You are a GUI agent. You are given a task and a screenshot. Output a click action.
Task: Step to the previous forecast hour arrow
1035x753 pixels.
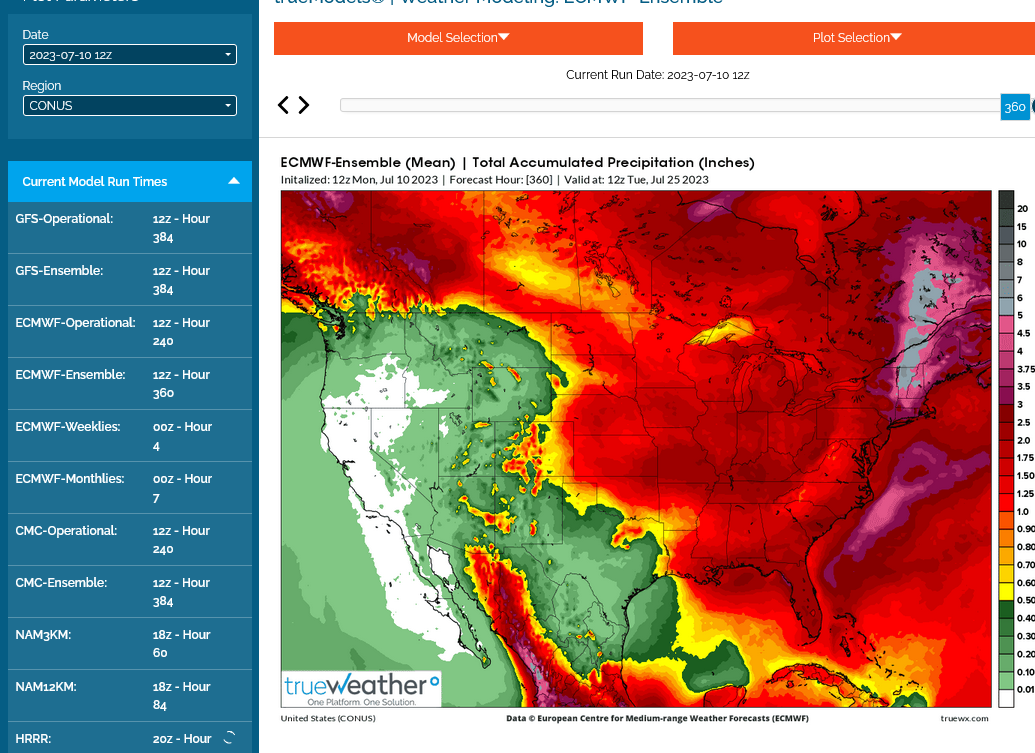283,105
